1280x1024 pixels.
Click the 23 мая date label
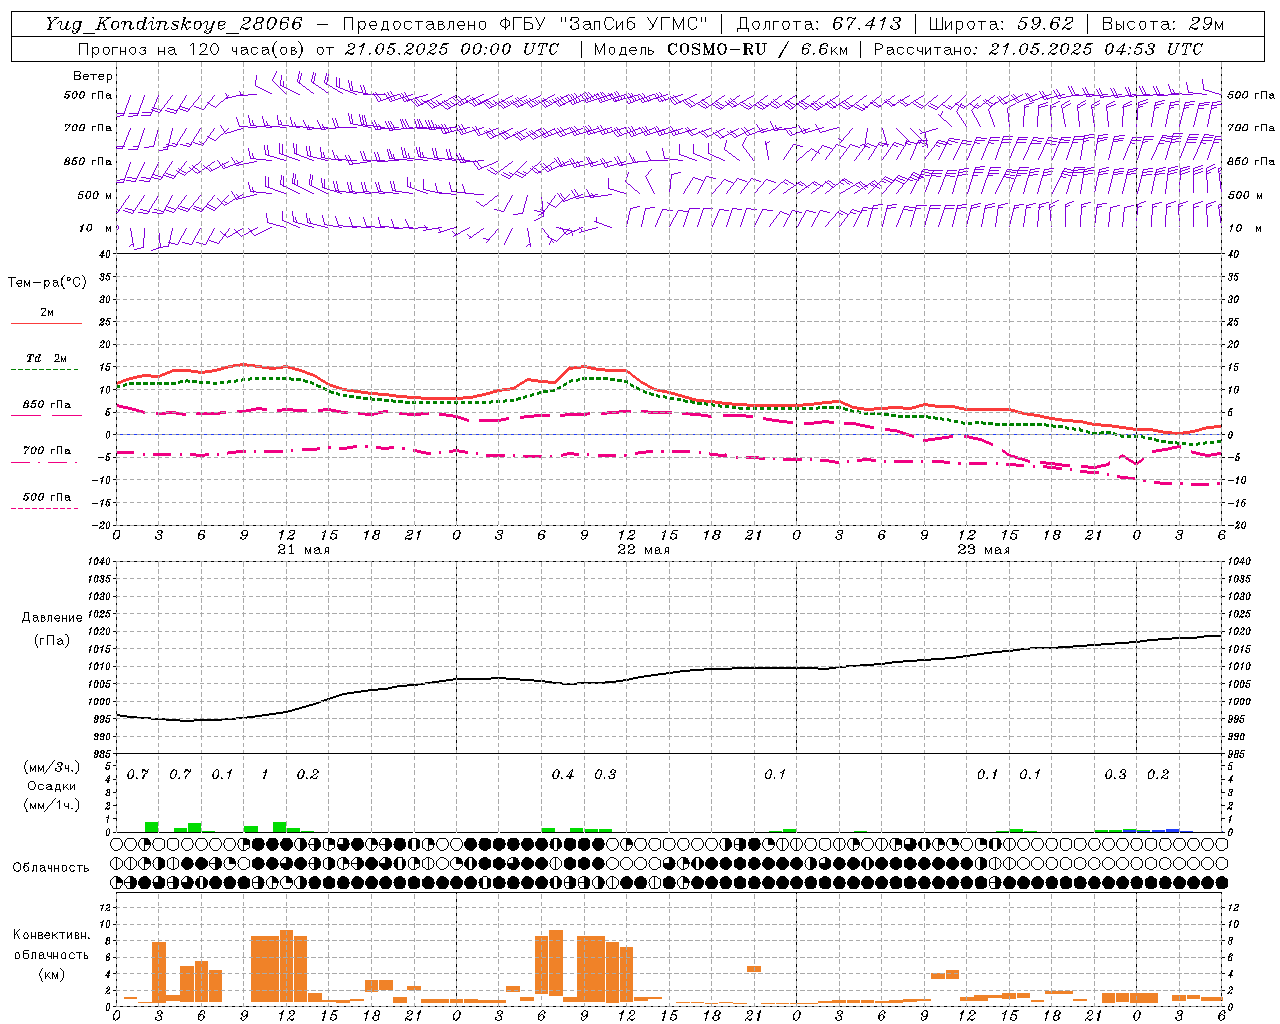tap(983, 550)
